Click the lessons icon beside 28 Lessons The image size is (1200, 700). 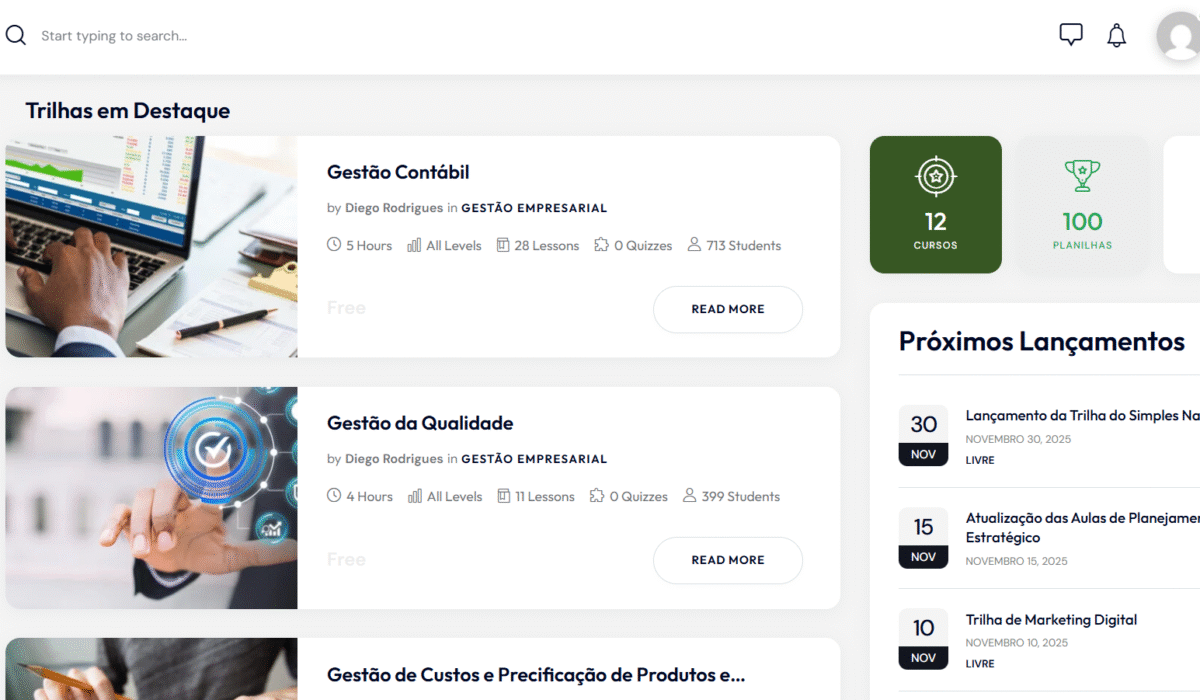tap(503, 245)
